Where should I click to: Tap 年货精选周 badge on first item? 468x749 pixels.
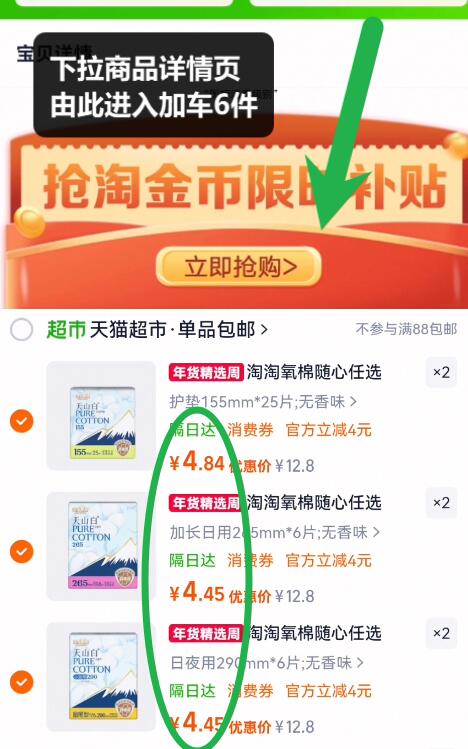206,372
